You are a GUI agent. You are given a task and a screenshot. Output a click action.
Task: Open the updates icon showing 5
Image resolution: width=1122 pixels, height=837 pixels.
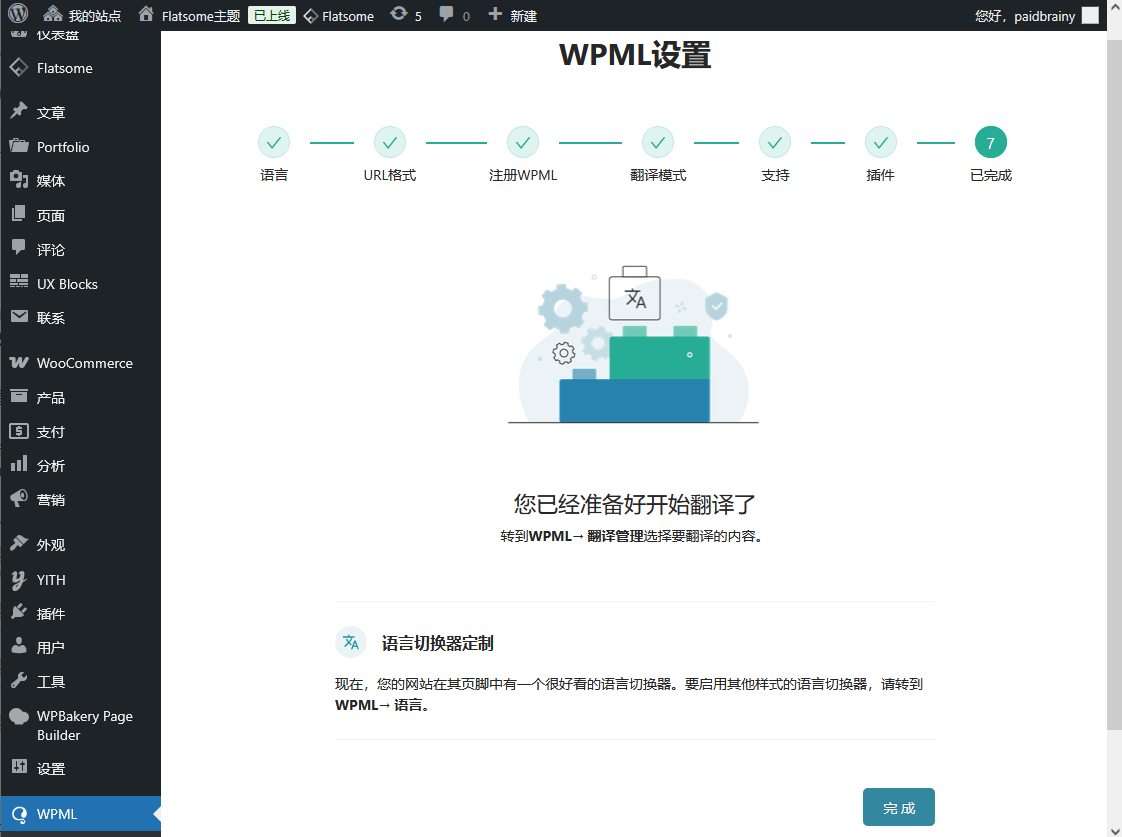pyautogui.click(x=399, y=14)
